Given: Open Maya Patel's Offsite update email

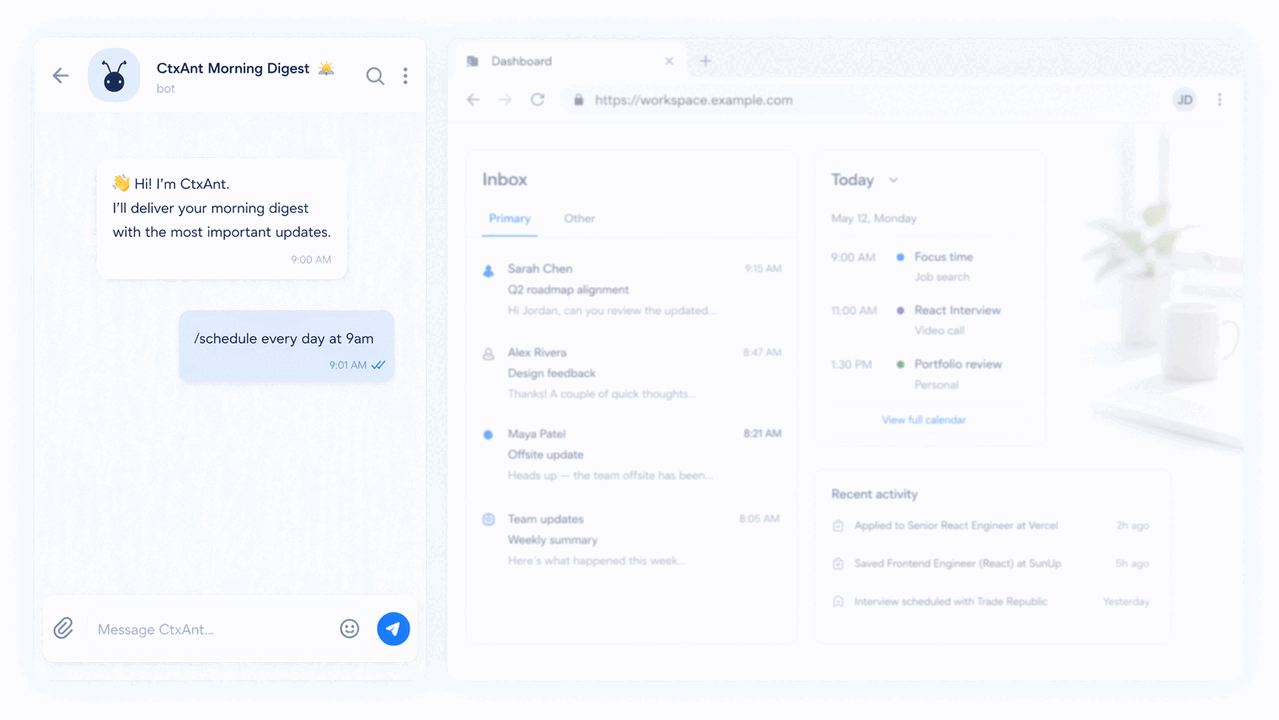Looking at the screenshot, I should [631, 455].
